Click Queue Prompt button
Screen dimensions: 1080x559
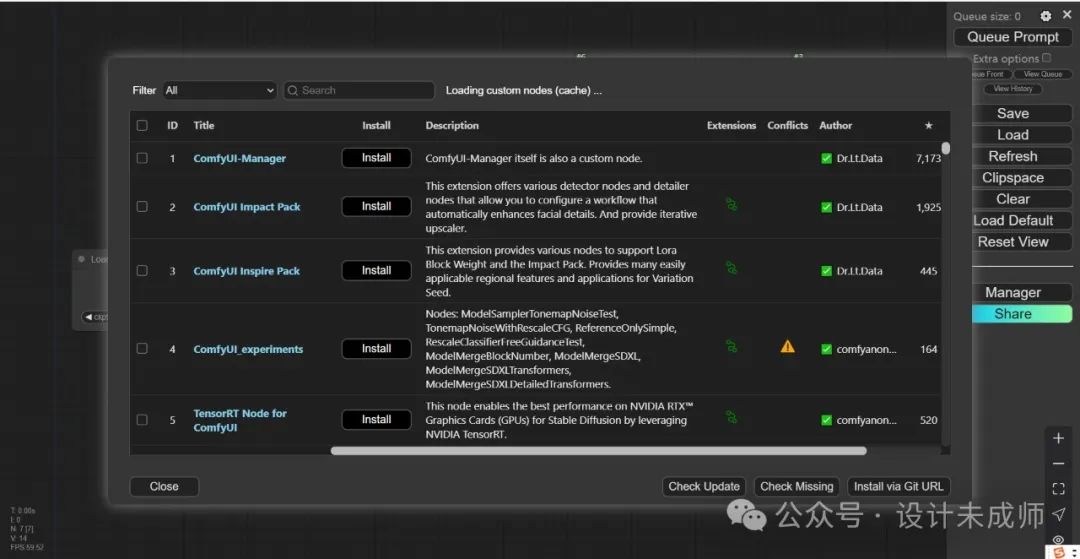pos(1013,37)
